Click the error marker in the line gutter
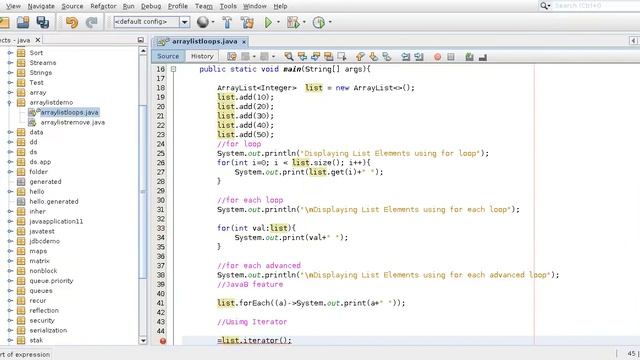640x360 pixels. click(x=163, y=341)
